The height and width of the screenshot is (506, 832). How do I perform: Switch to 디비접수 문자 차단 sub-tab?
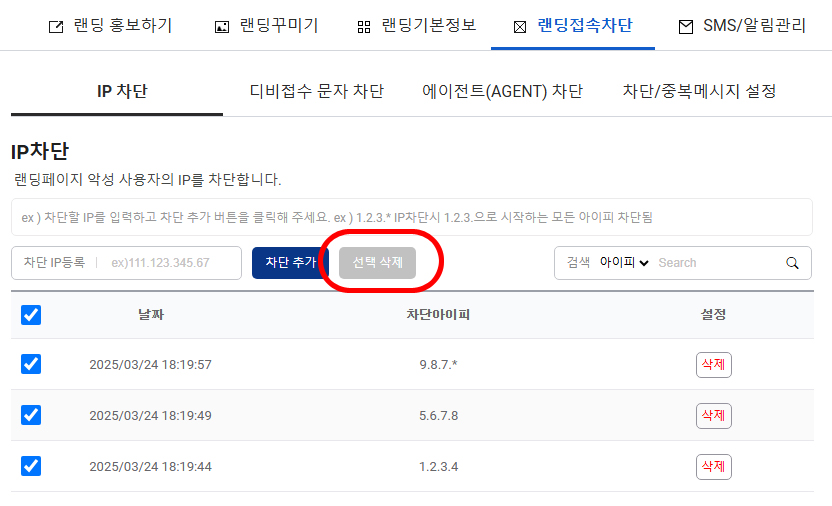tap(316, 92)
